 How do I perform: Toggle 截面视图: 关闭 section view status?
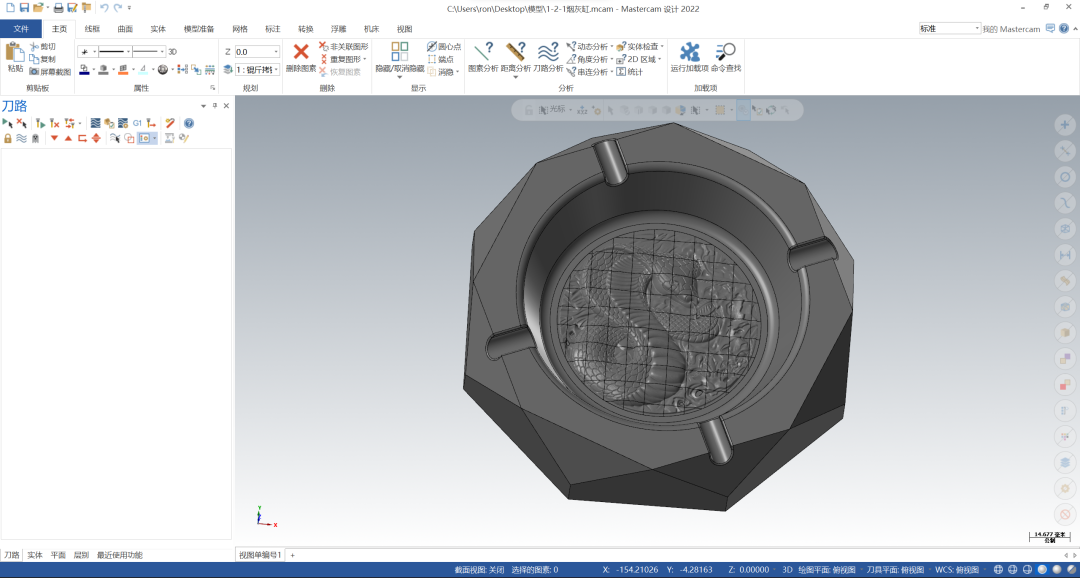pos(479,570)
